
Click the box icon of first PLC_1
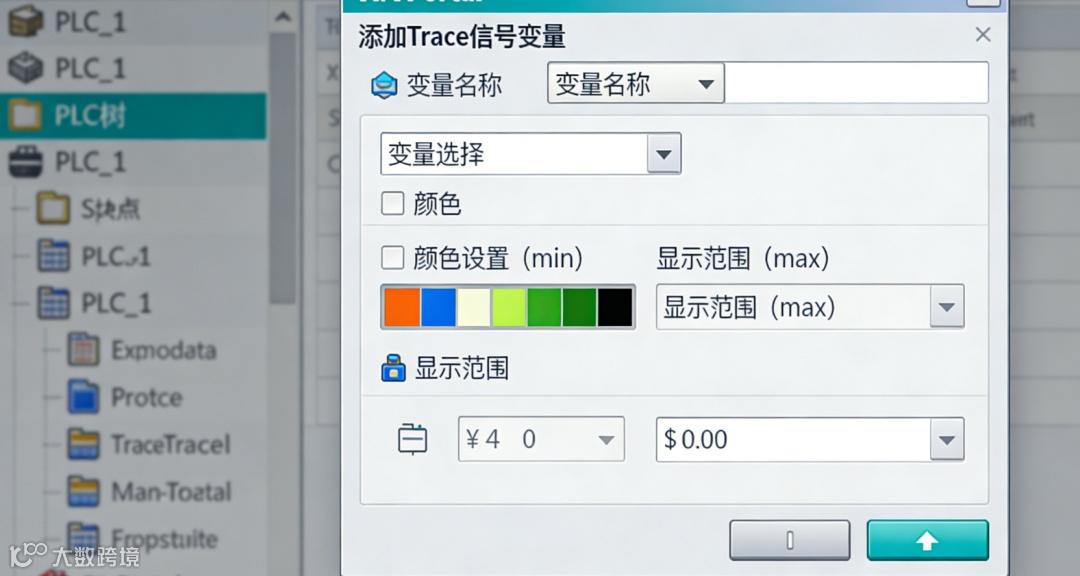pos(25,21)
